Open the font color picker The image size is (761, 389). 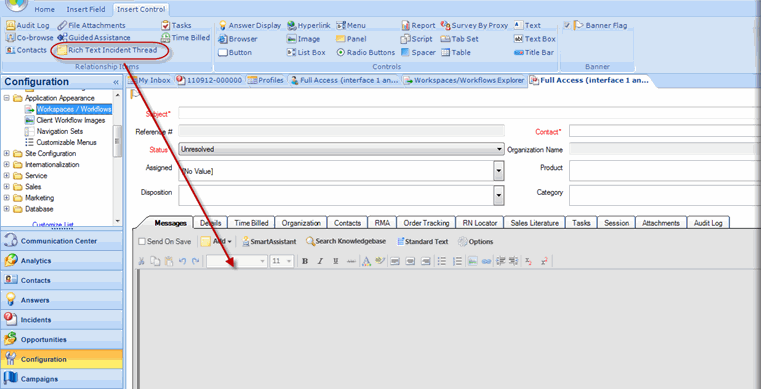366,261
